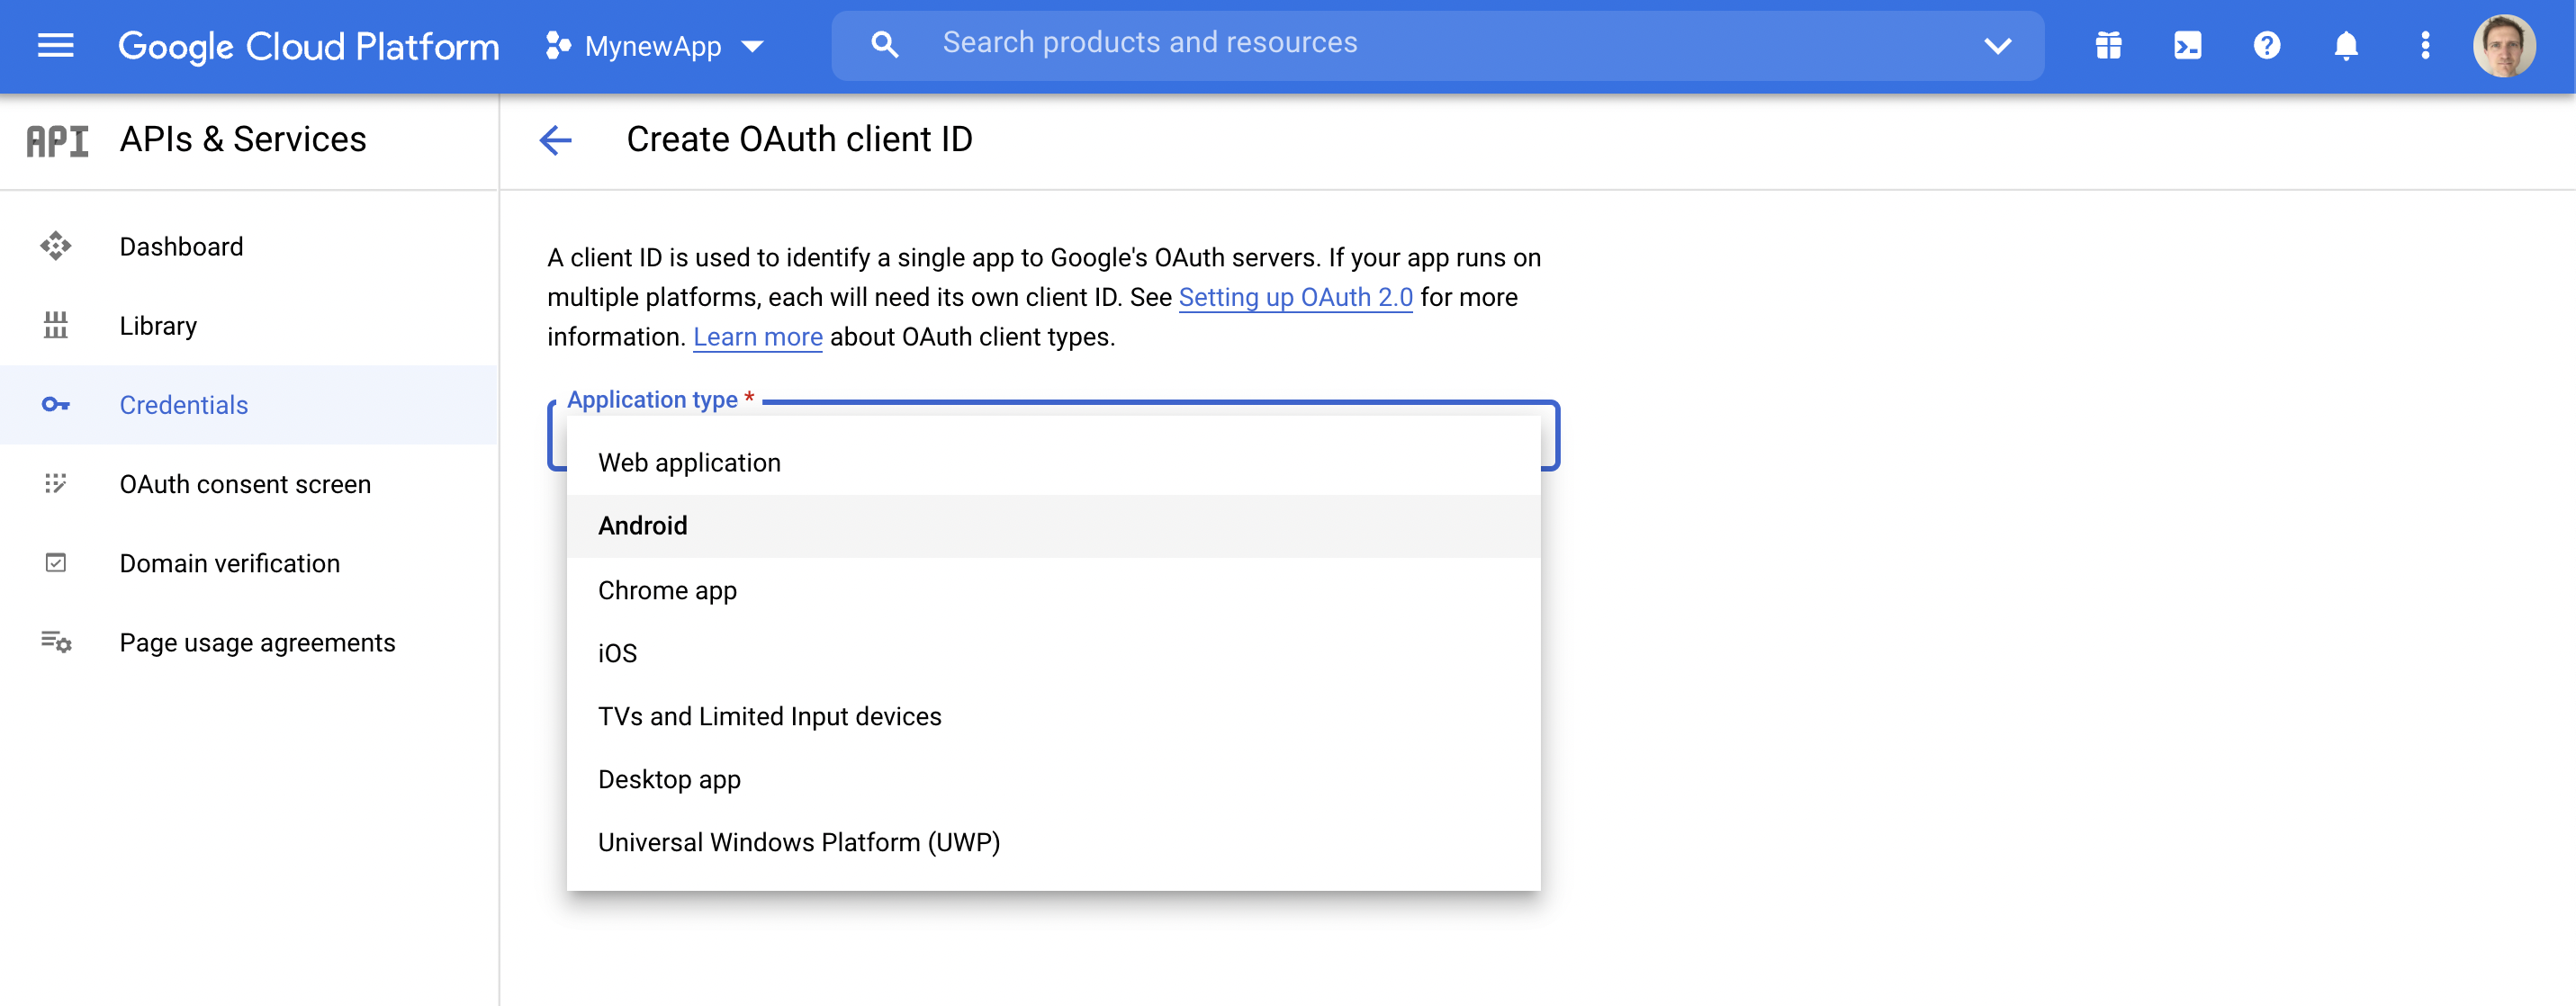Image resolution: width=2576 pixels, height=1006 pixels.
Task: Choose Chrome app option
Action: 1053,590
